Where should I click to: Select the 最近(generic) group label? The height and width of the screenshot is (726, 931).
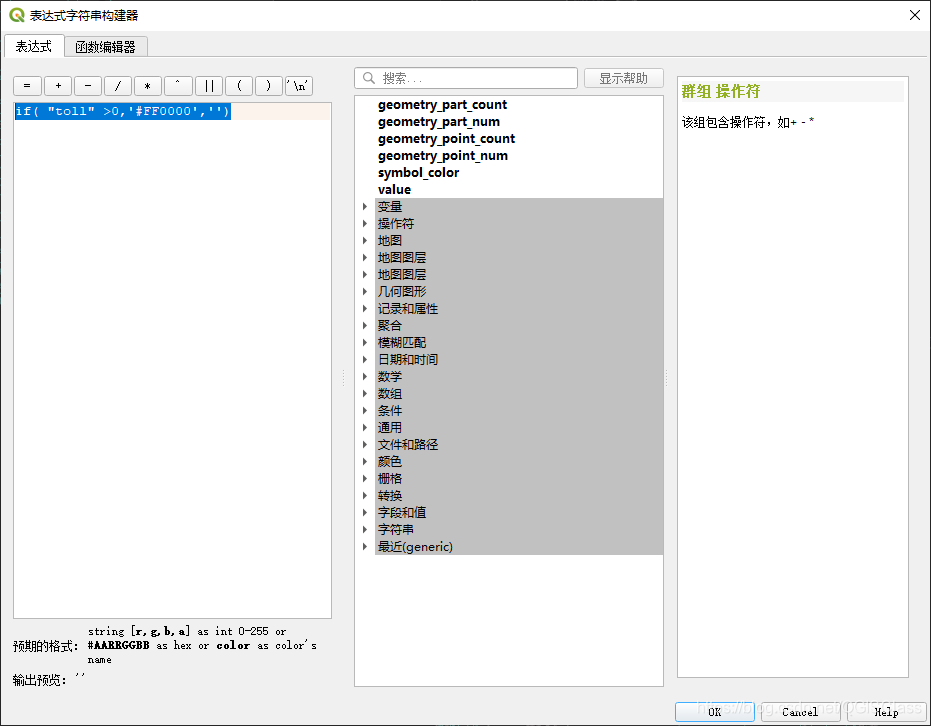click(415, 547)
